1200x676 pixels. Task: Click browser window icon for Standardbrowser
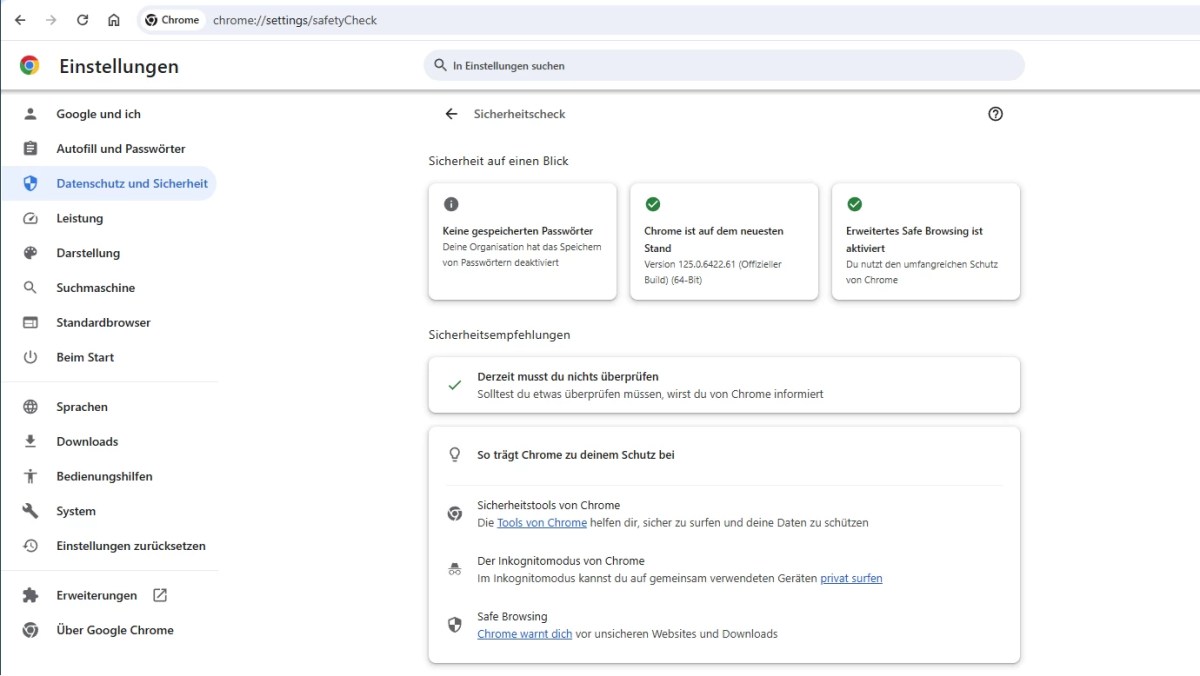point(30,323)
